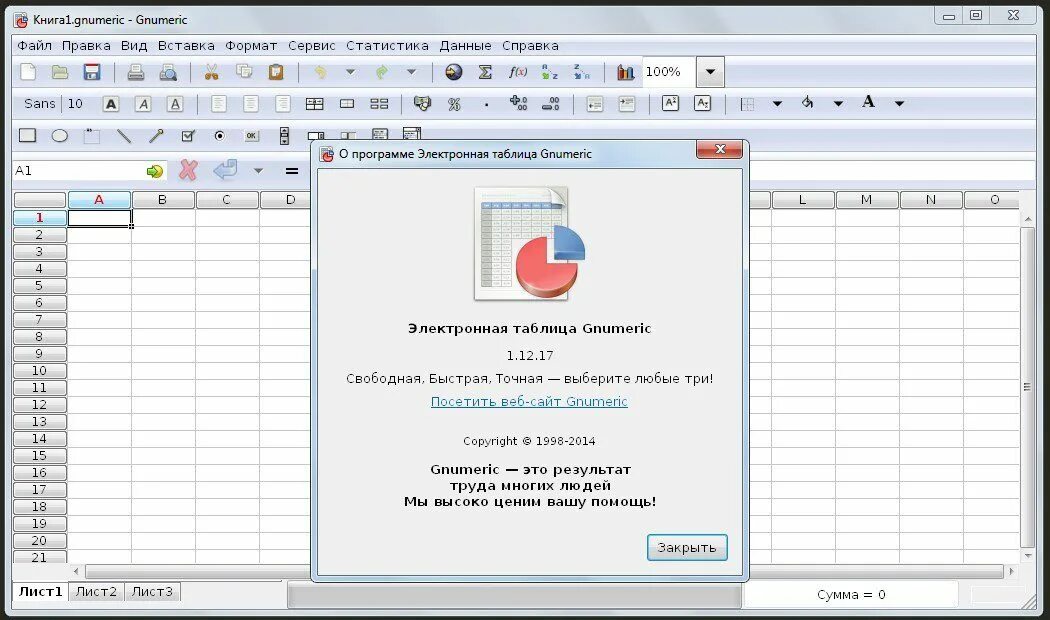The image size is (1050, 620).
Task: Create a new workbook with New icon
Action: (28, 72)
